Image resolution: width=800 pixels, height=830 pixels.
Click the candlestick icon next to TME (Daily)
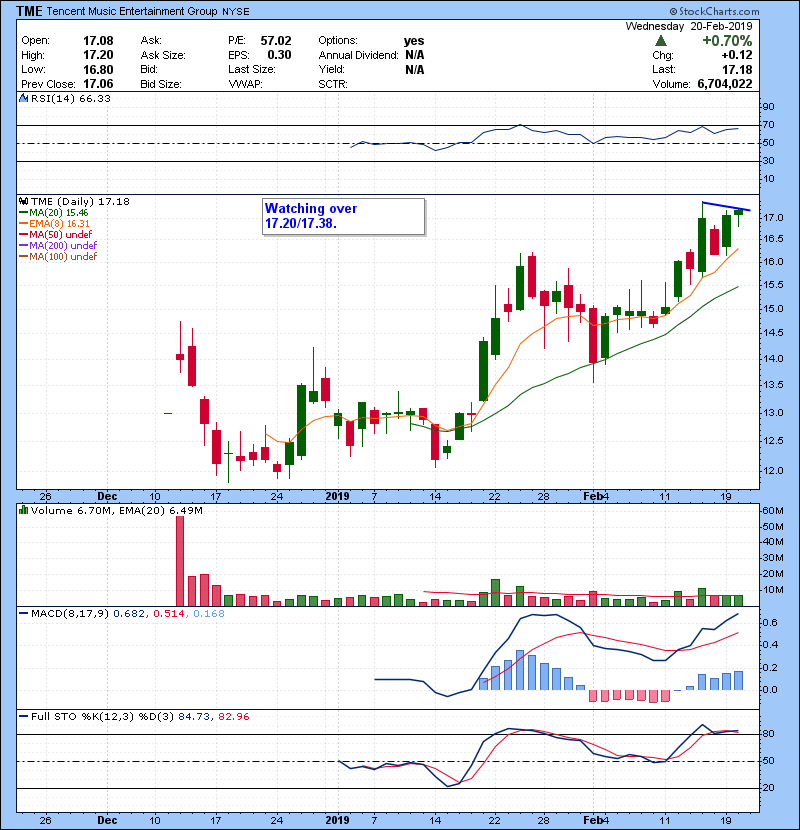[x=23, y=201]
